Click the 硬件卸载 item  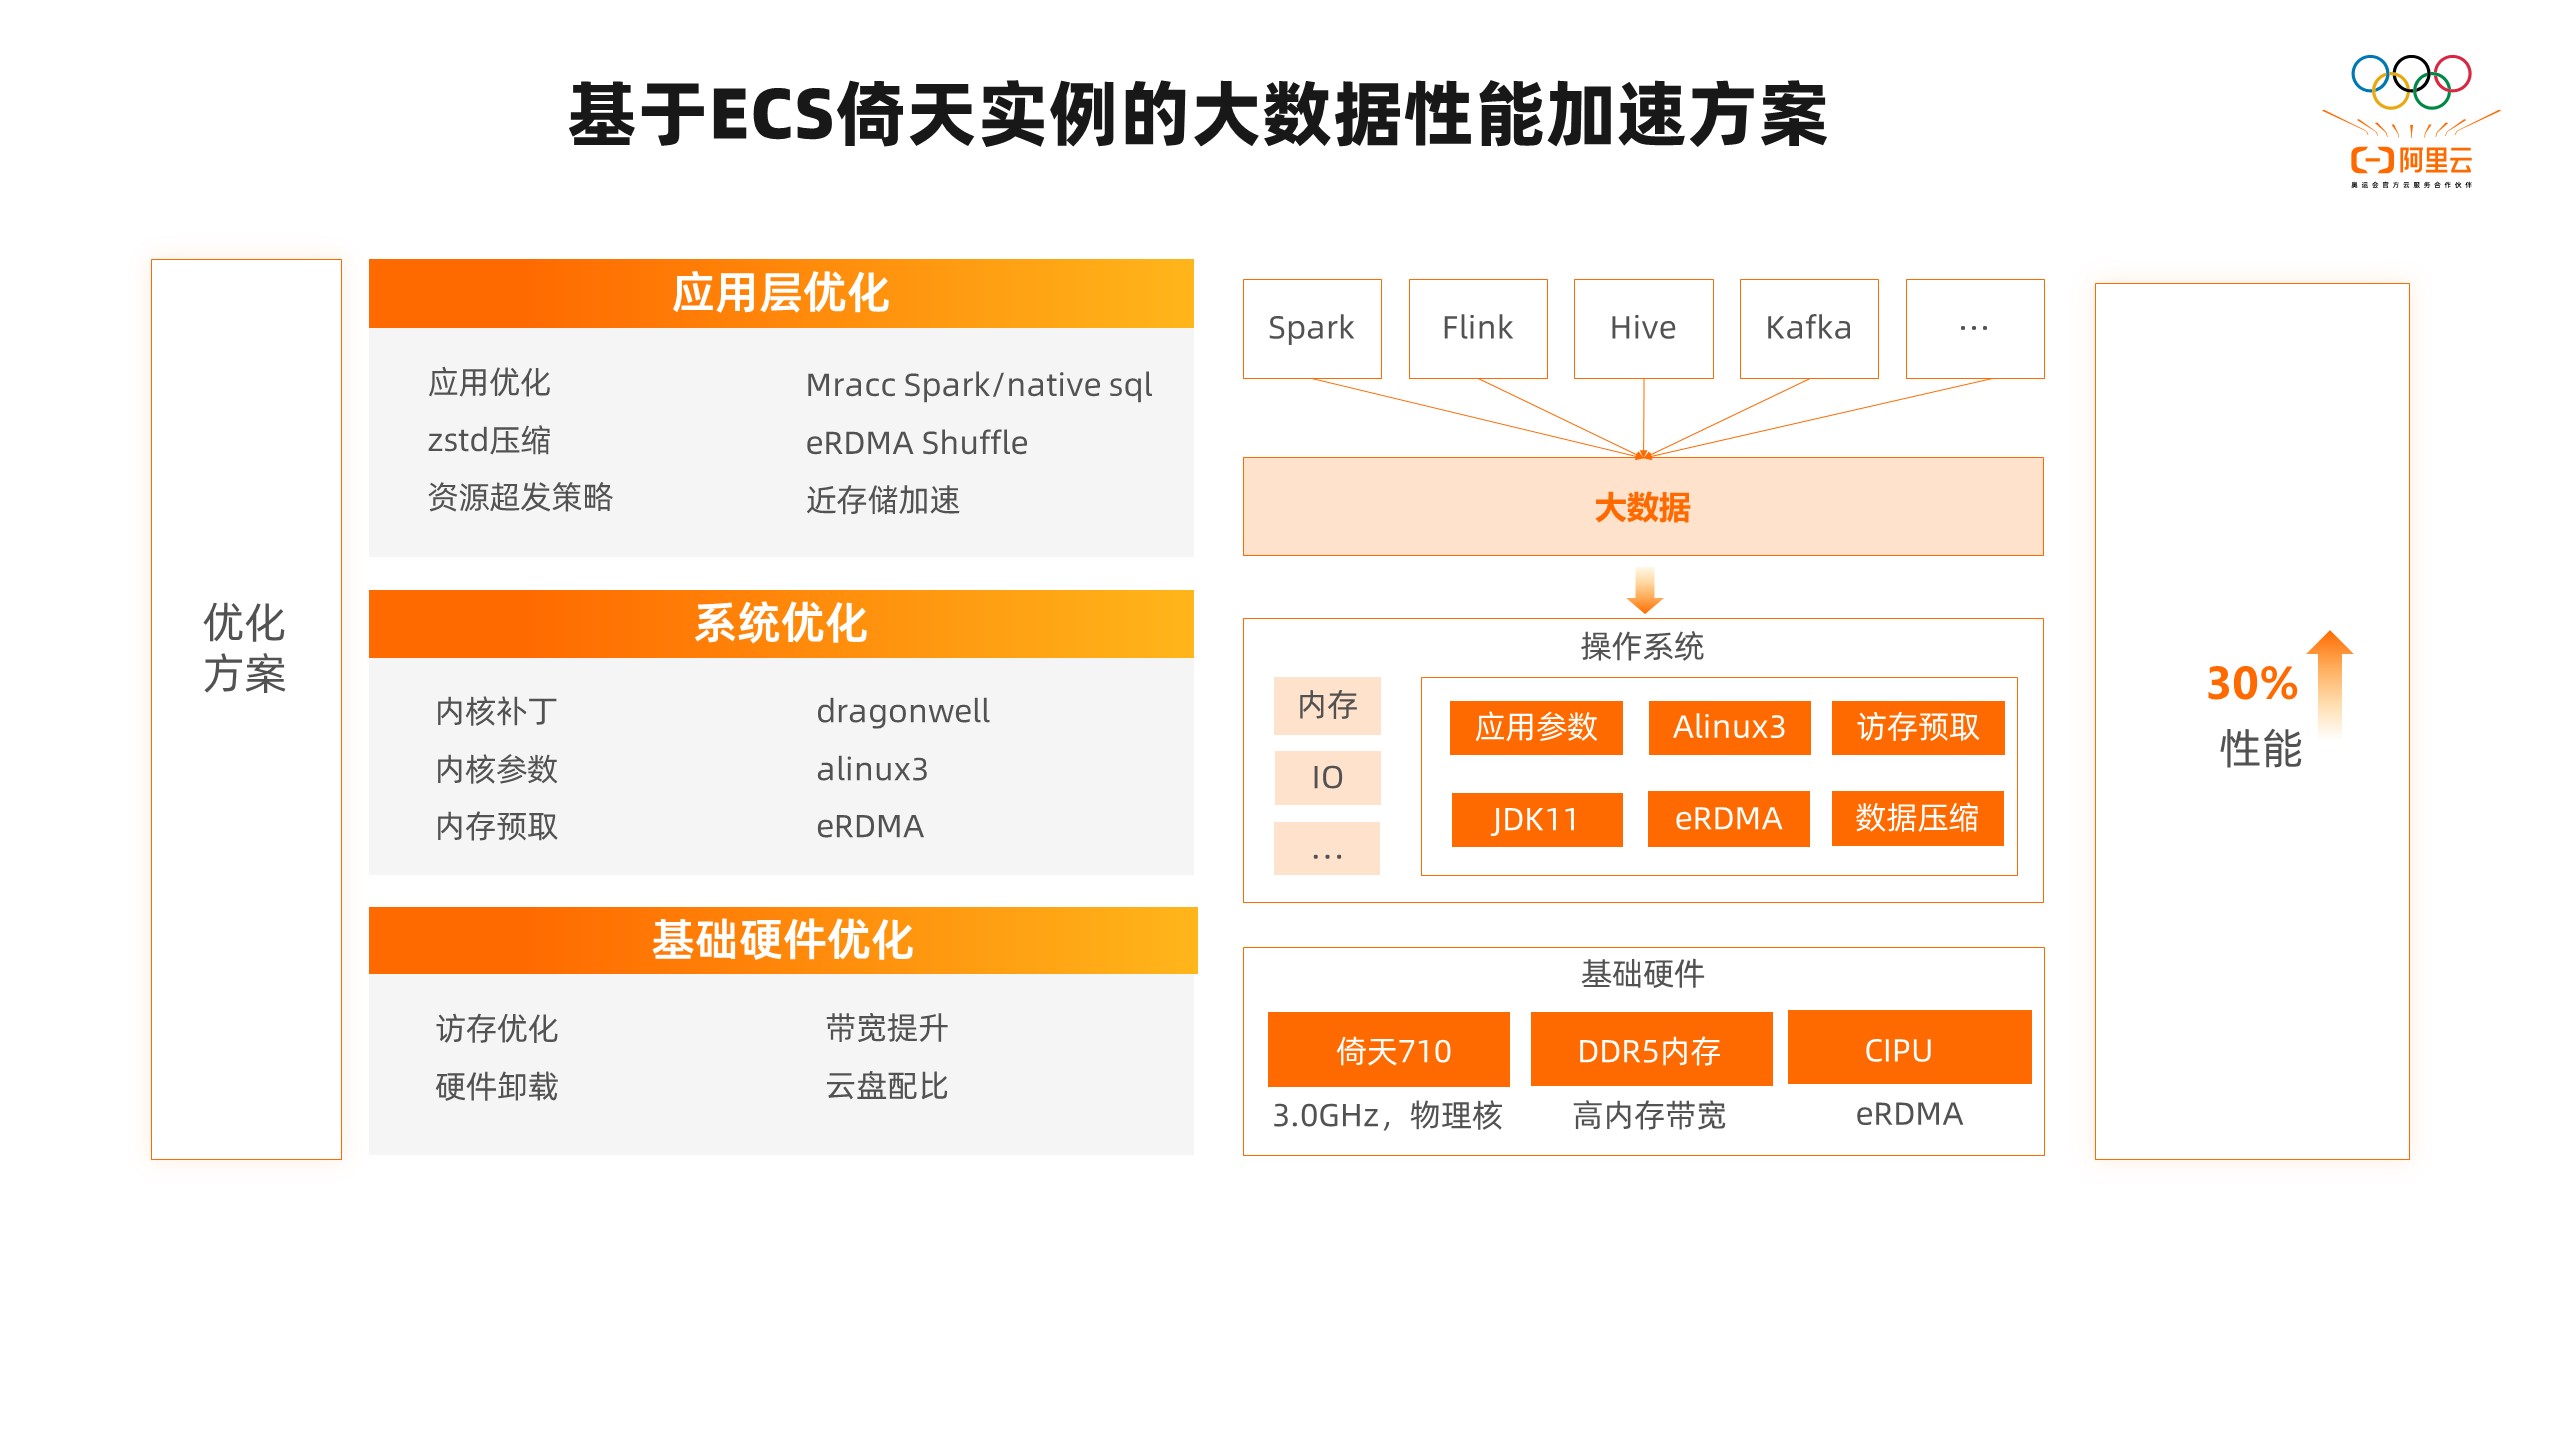[497, 1086]
